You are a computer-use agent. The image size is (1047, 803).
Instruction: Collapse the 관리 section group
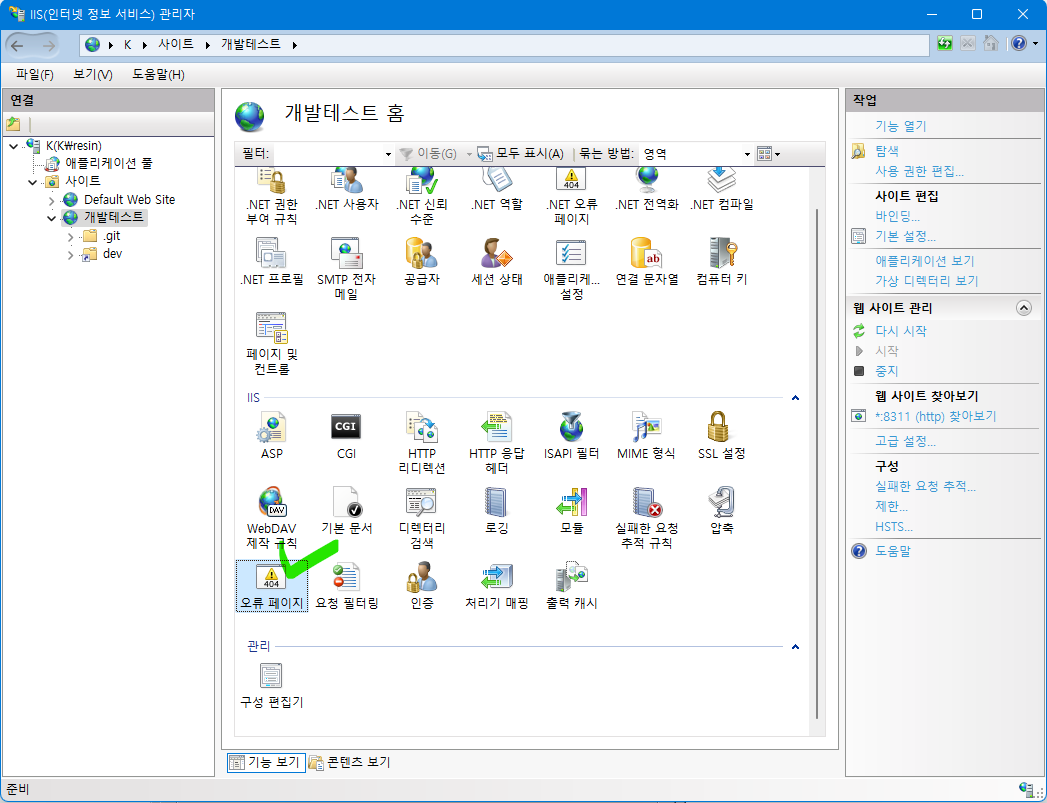(x=795, y=647)
